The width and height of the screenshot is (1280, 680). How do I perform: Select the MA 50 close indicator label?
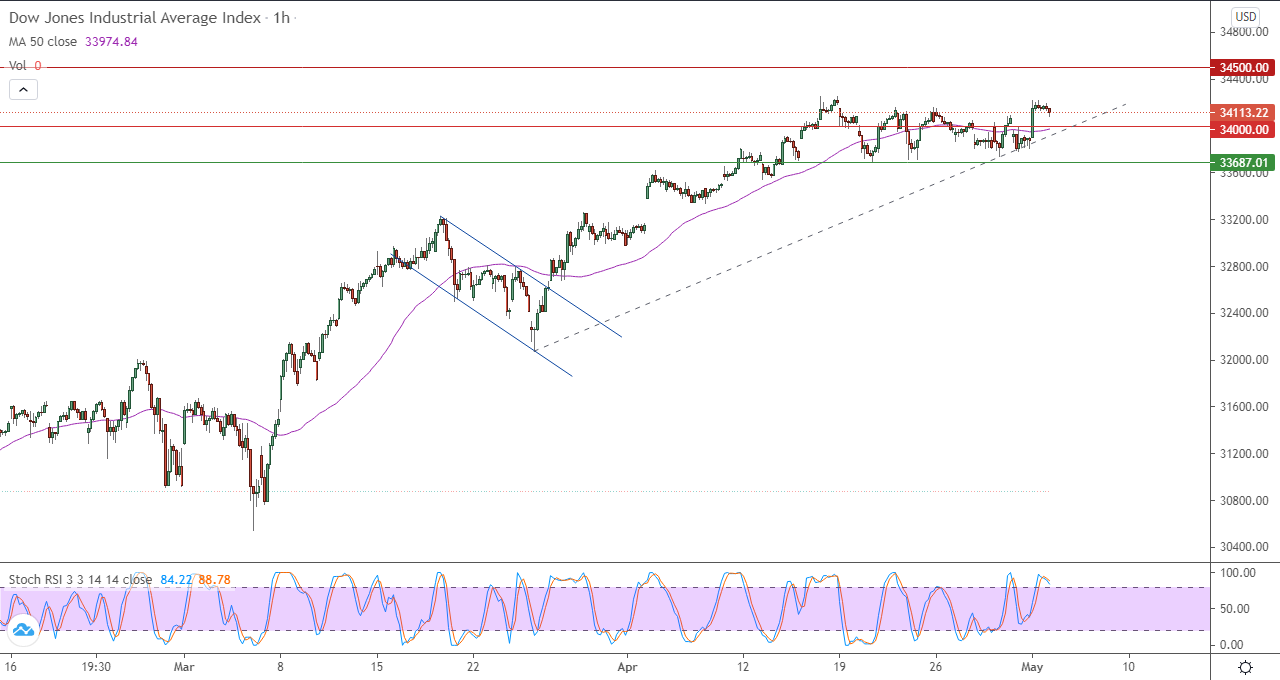[x=45, y=42]
